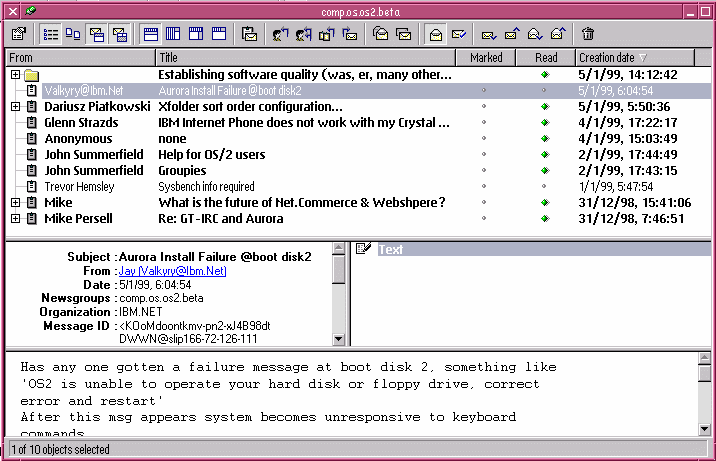Expand the Mike Net.Commerce thread
This screenshot has width=716, height=461.
(16, 202)
